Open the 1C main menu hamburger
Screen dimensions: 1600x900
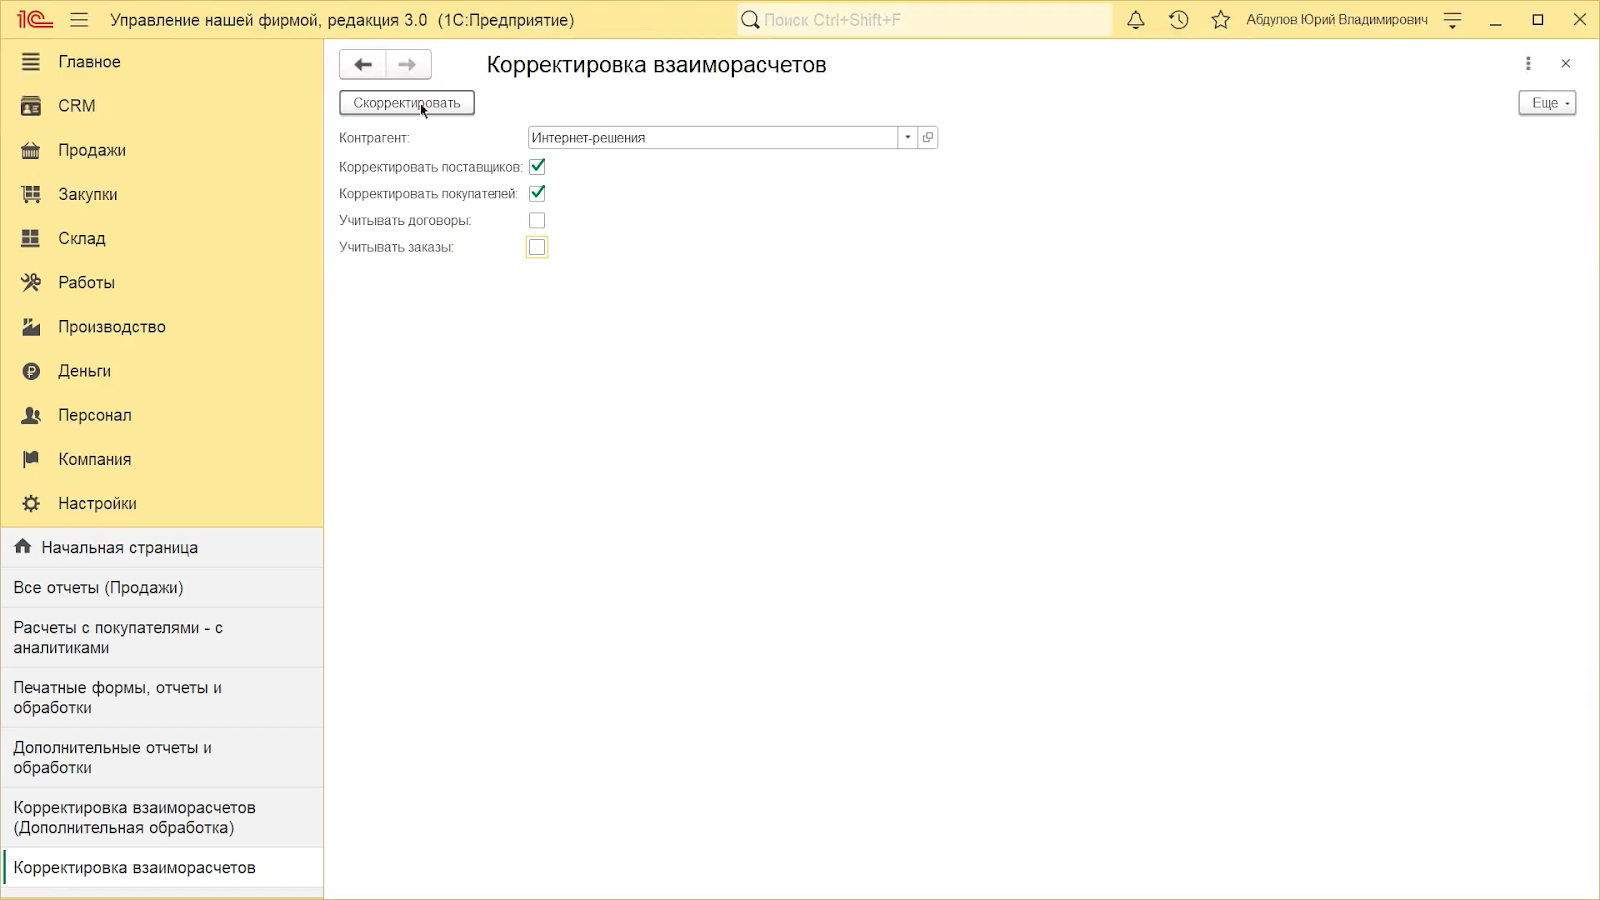(x=80, y=20)
